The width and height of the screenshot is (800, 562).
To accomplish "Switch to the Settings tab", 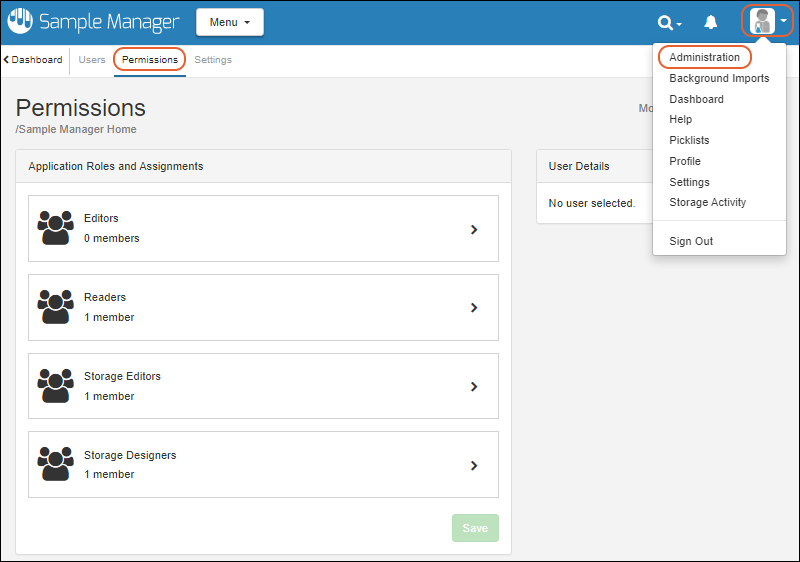I will coord(213,60).
